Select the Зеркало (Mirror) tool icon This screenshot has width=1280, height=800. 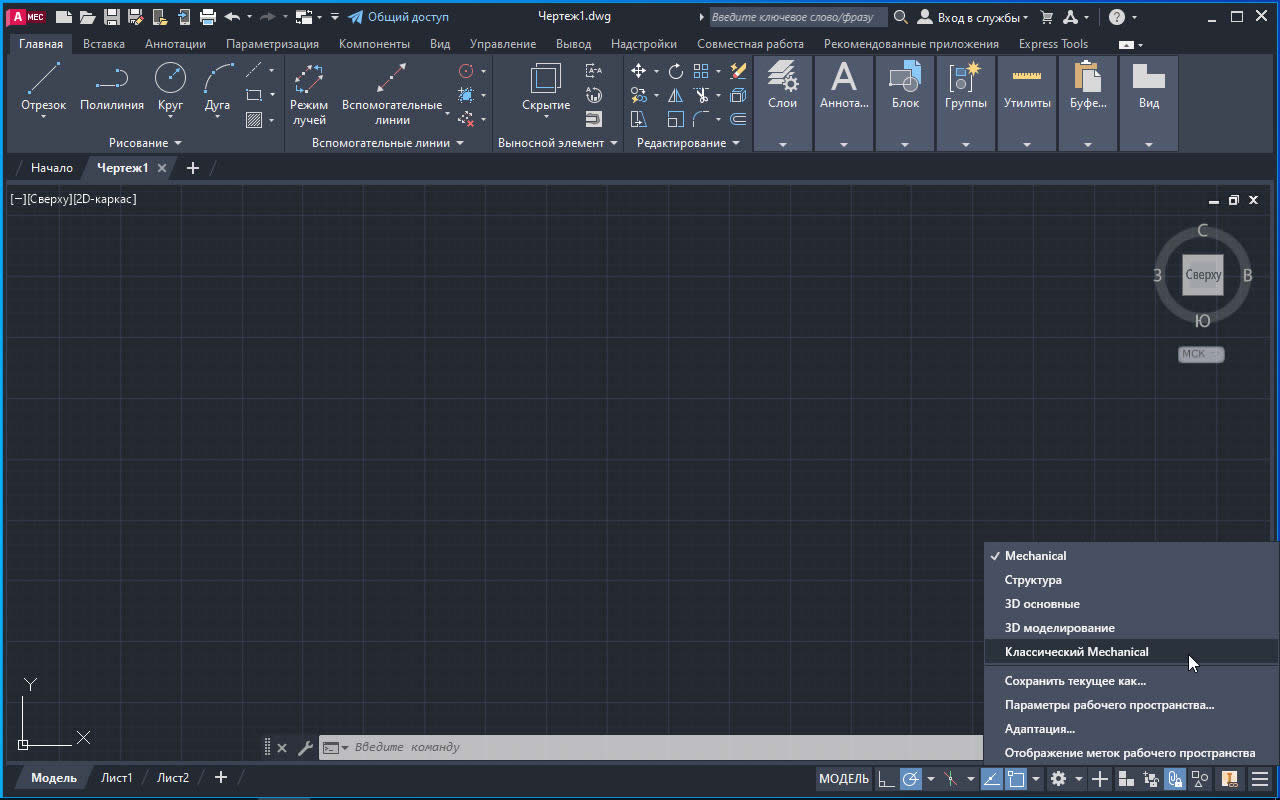[x=675, y=97]
